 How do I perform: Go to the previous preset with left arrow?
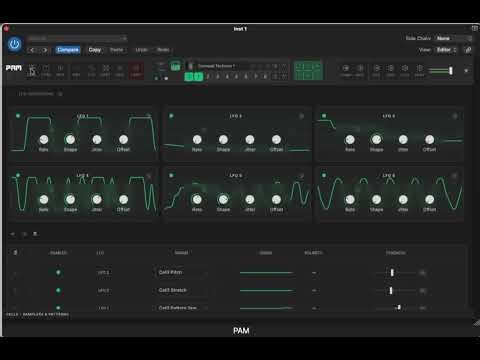(x=32, y=50)
